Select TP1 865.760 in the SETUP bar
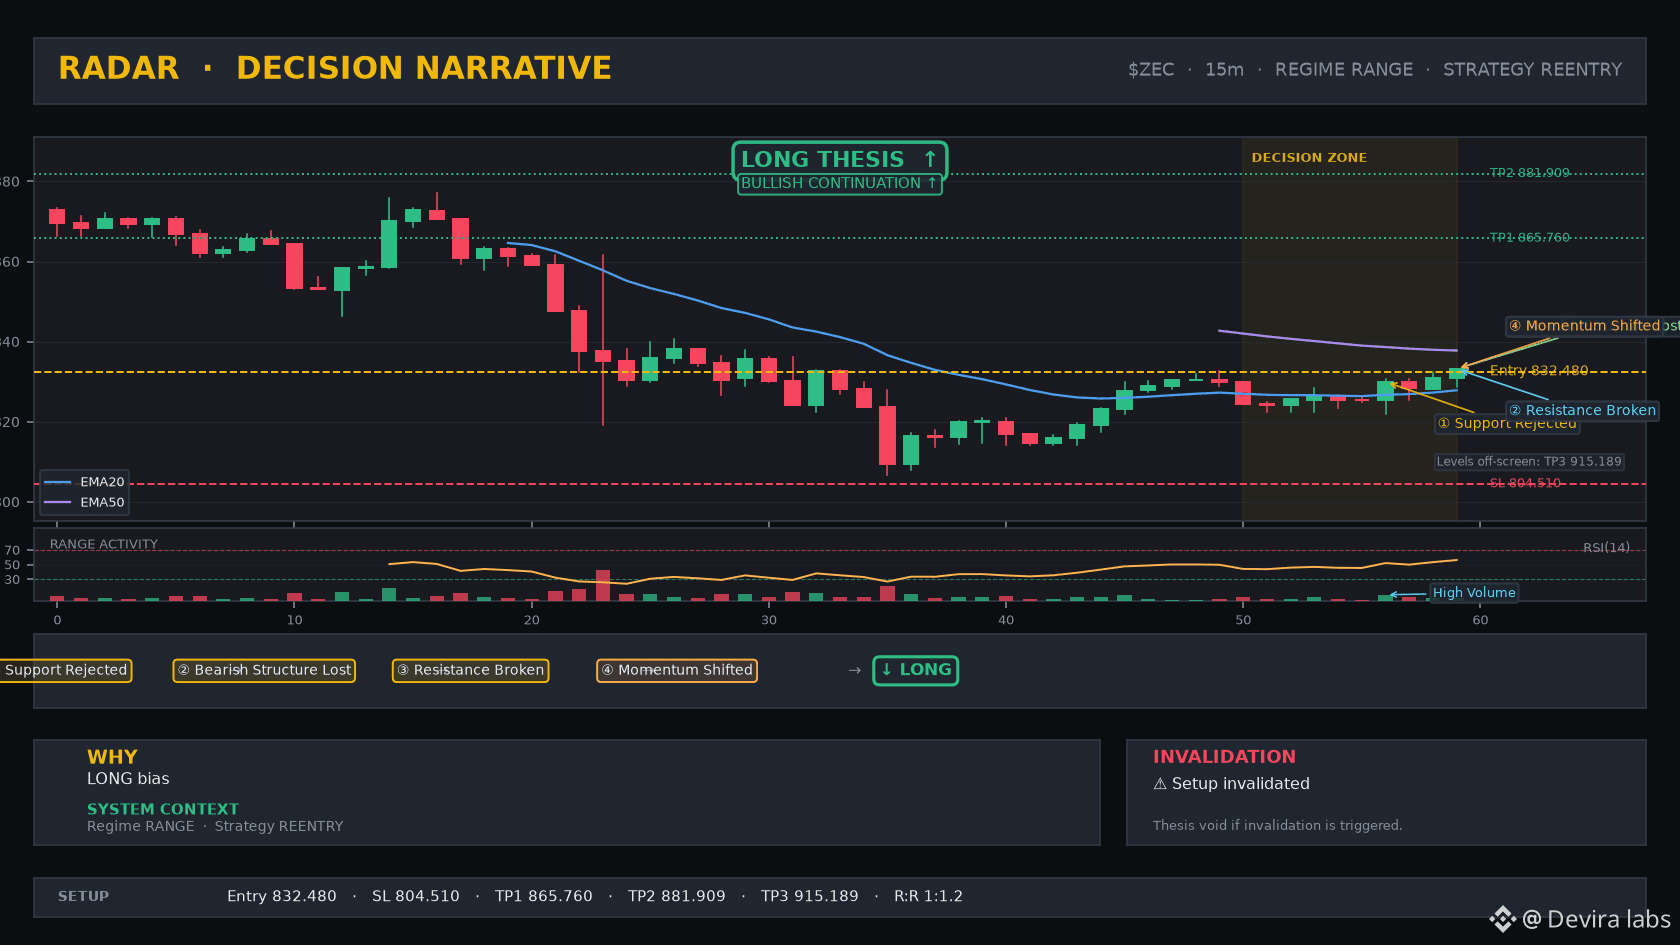 (544, 896)
